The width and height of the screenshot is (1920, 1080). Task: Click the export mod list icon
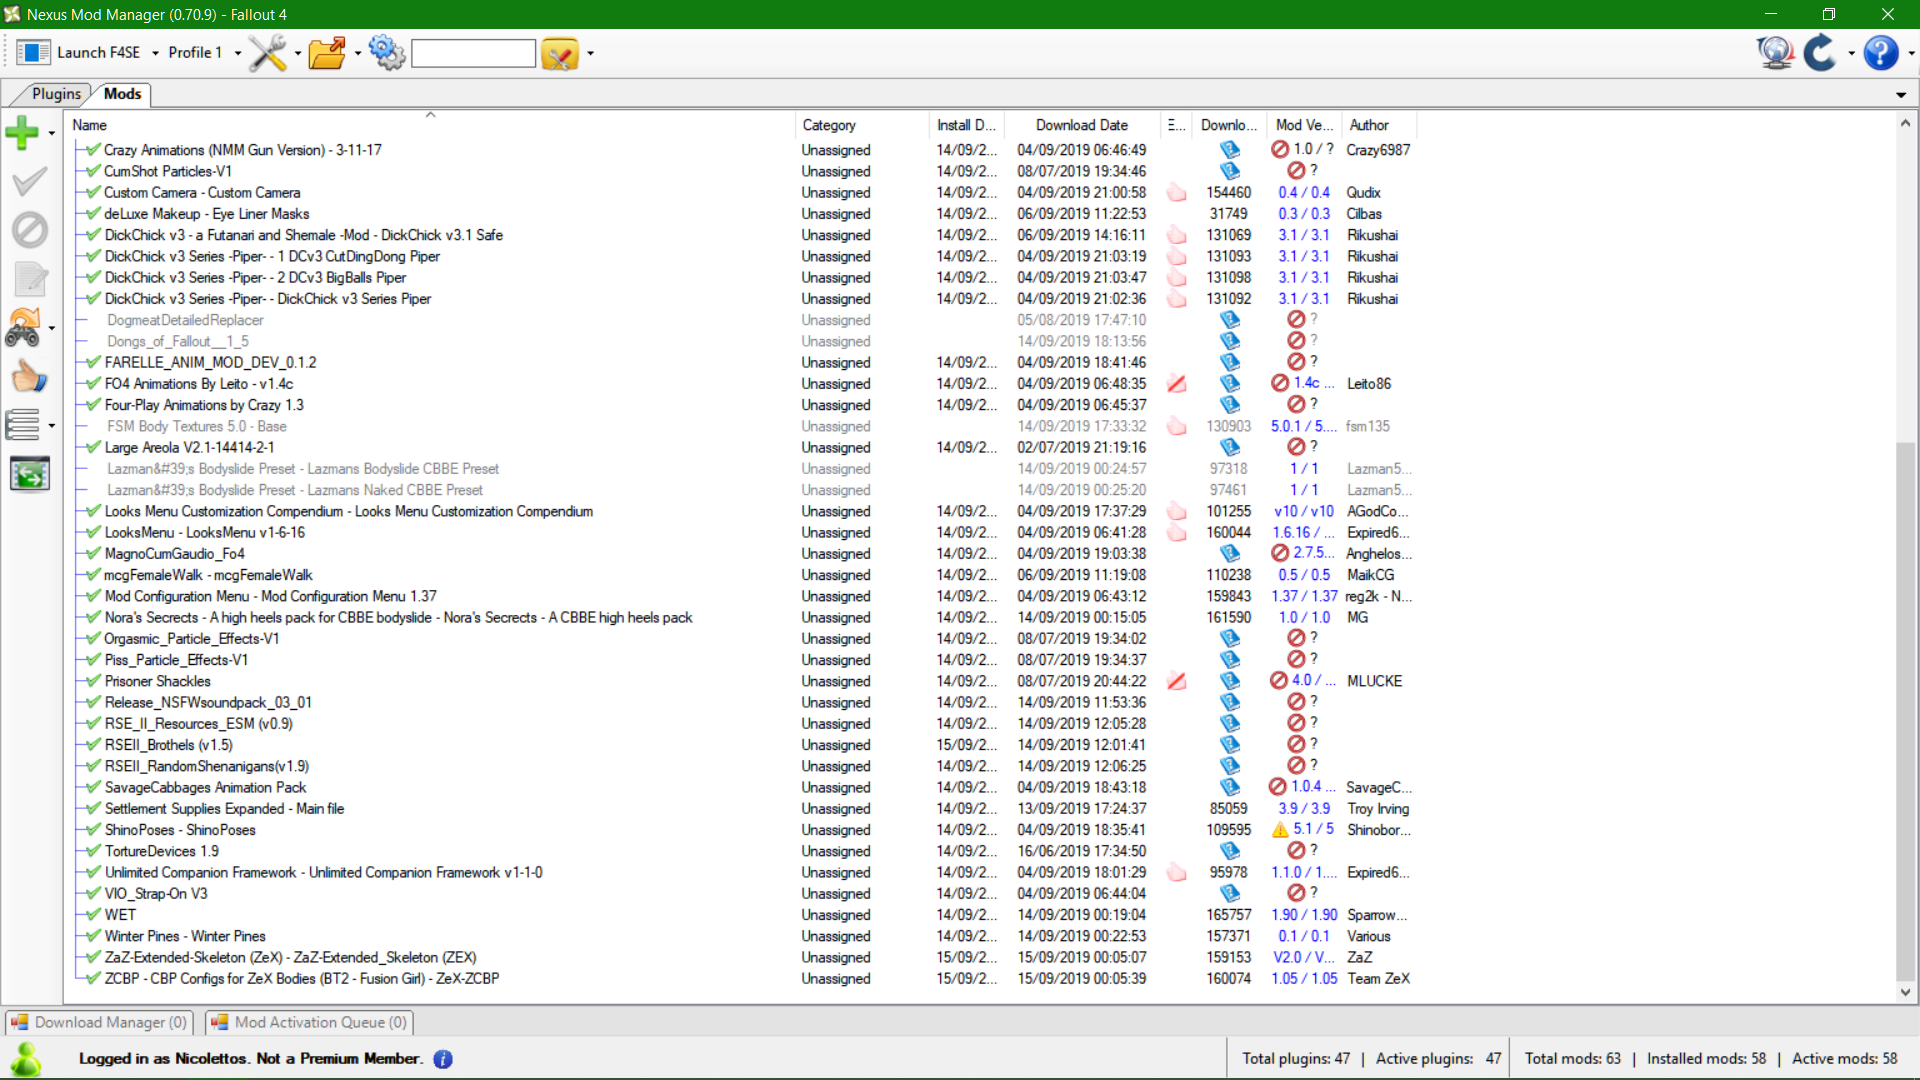pos(30,474)
